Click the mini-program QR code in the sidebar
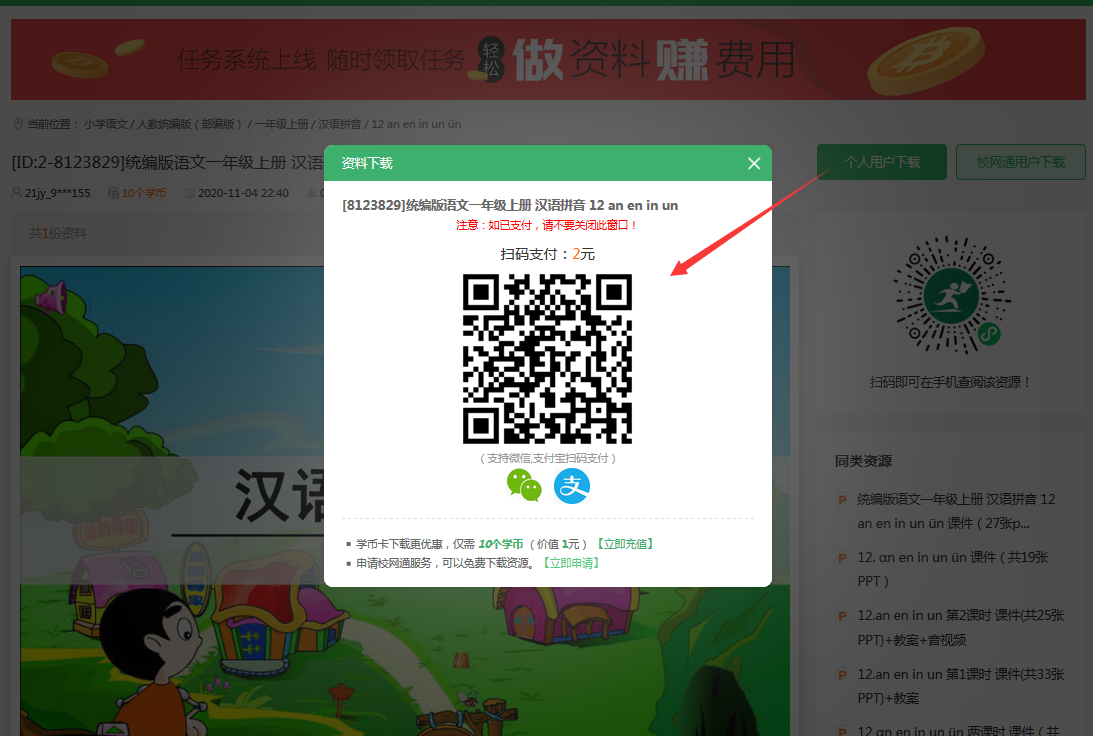 tap(951, 296)
